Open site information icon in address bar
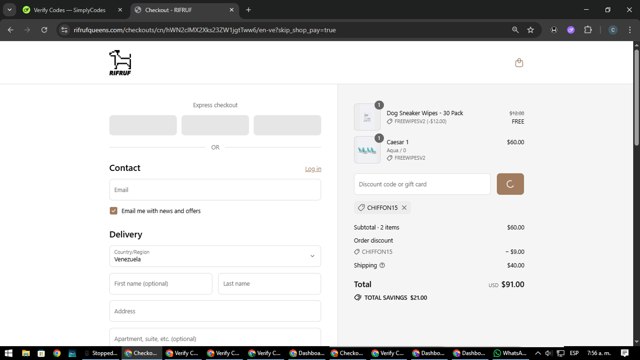This screenshot has height=360, width=640. [x=64, y=30]
